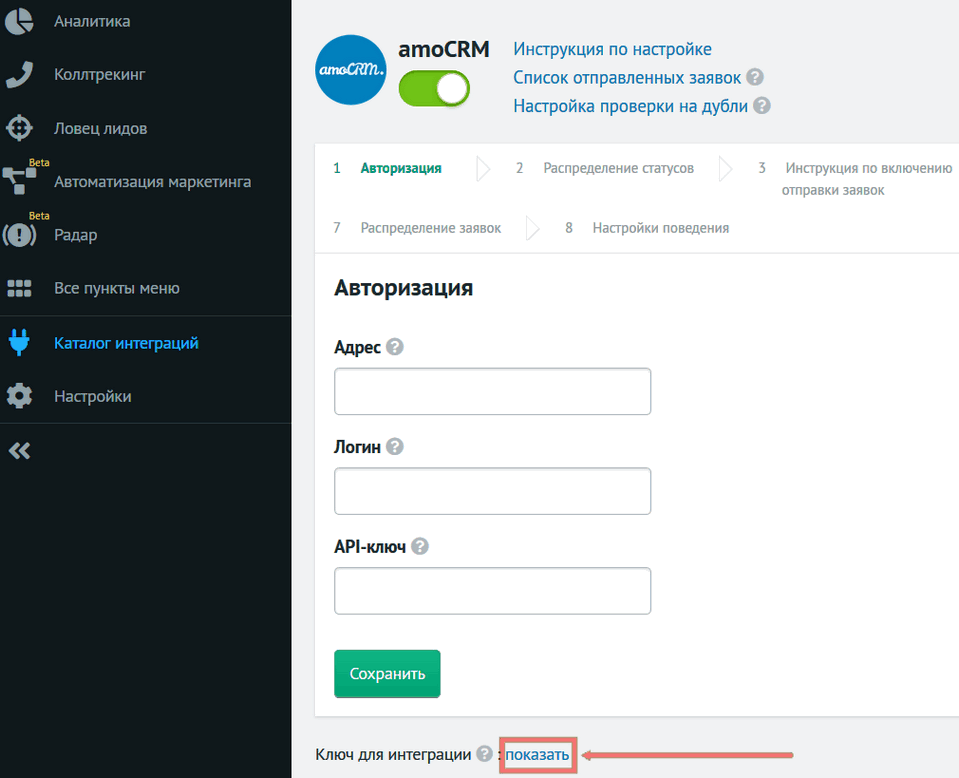Open 'Распределение заявок' step tab
Screen dimensions: 959x778
tap(430, 228)
